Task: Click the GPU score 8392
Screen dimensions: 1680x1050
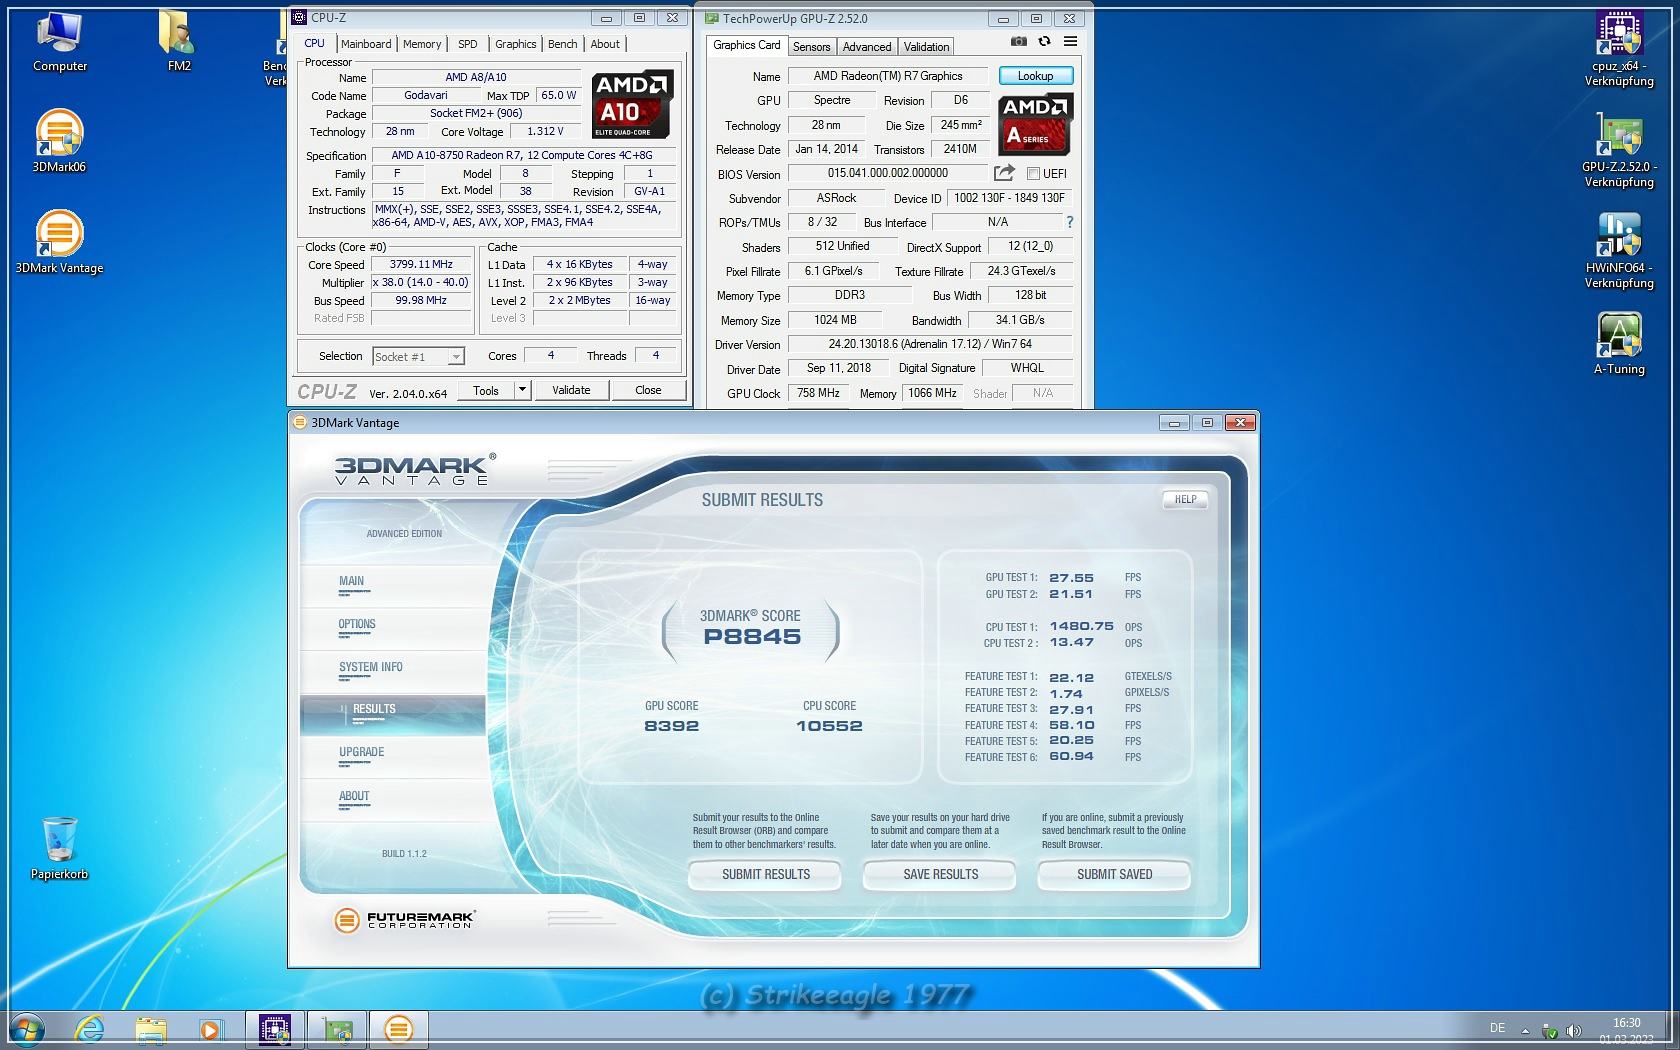Action: [672, 726]
